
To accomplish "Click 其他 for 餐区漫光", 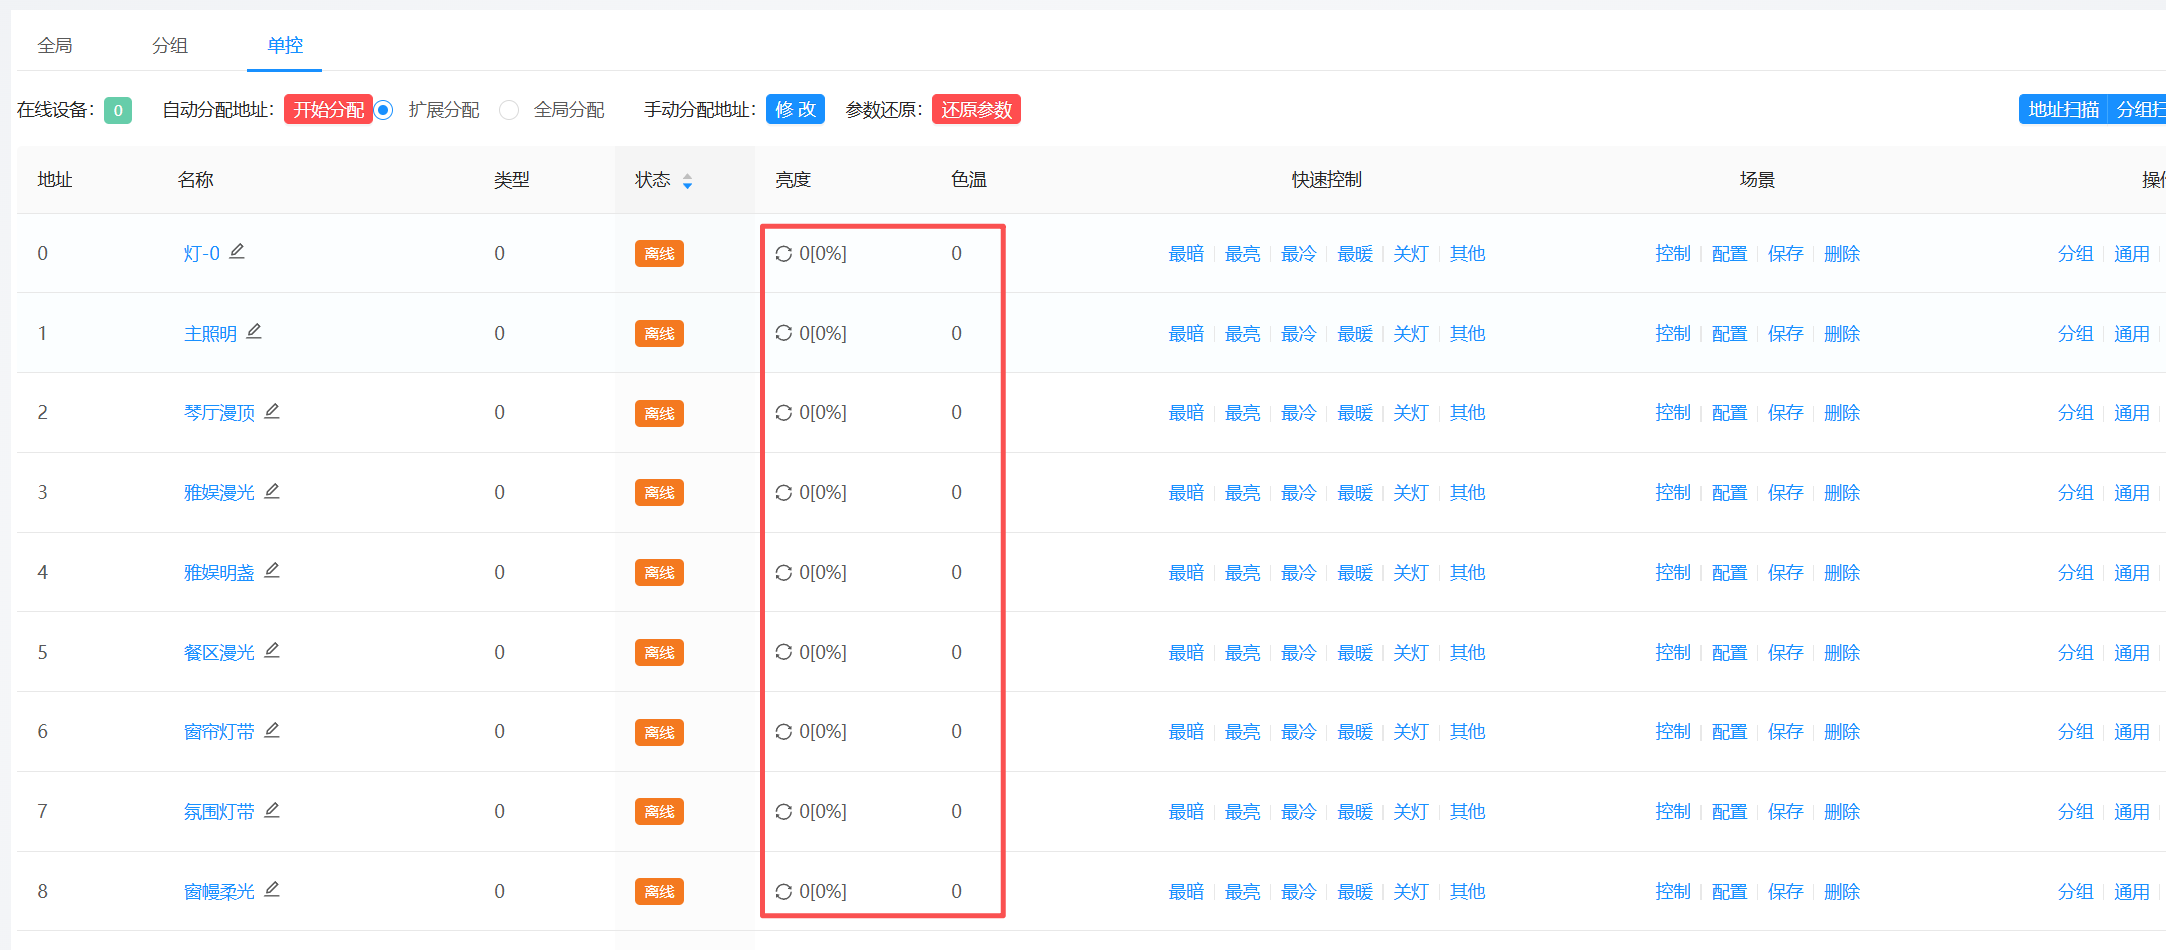I will coord(1468,653).
